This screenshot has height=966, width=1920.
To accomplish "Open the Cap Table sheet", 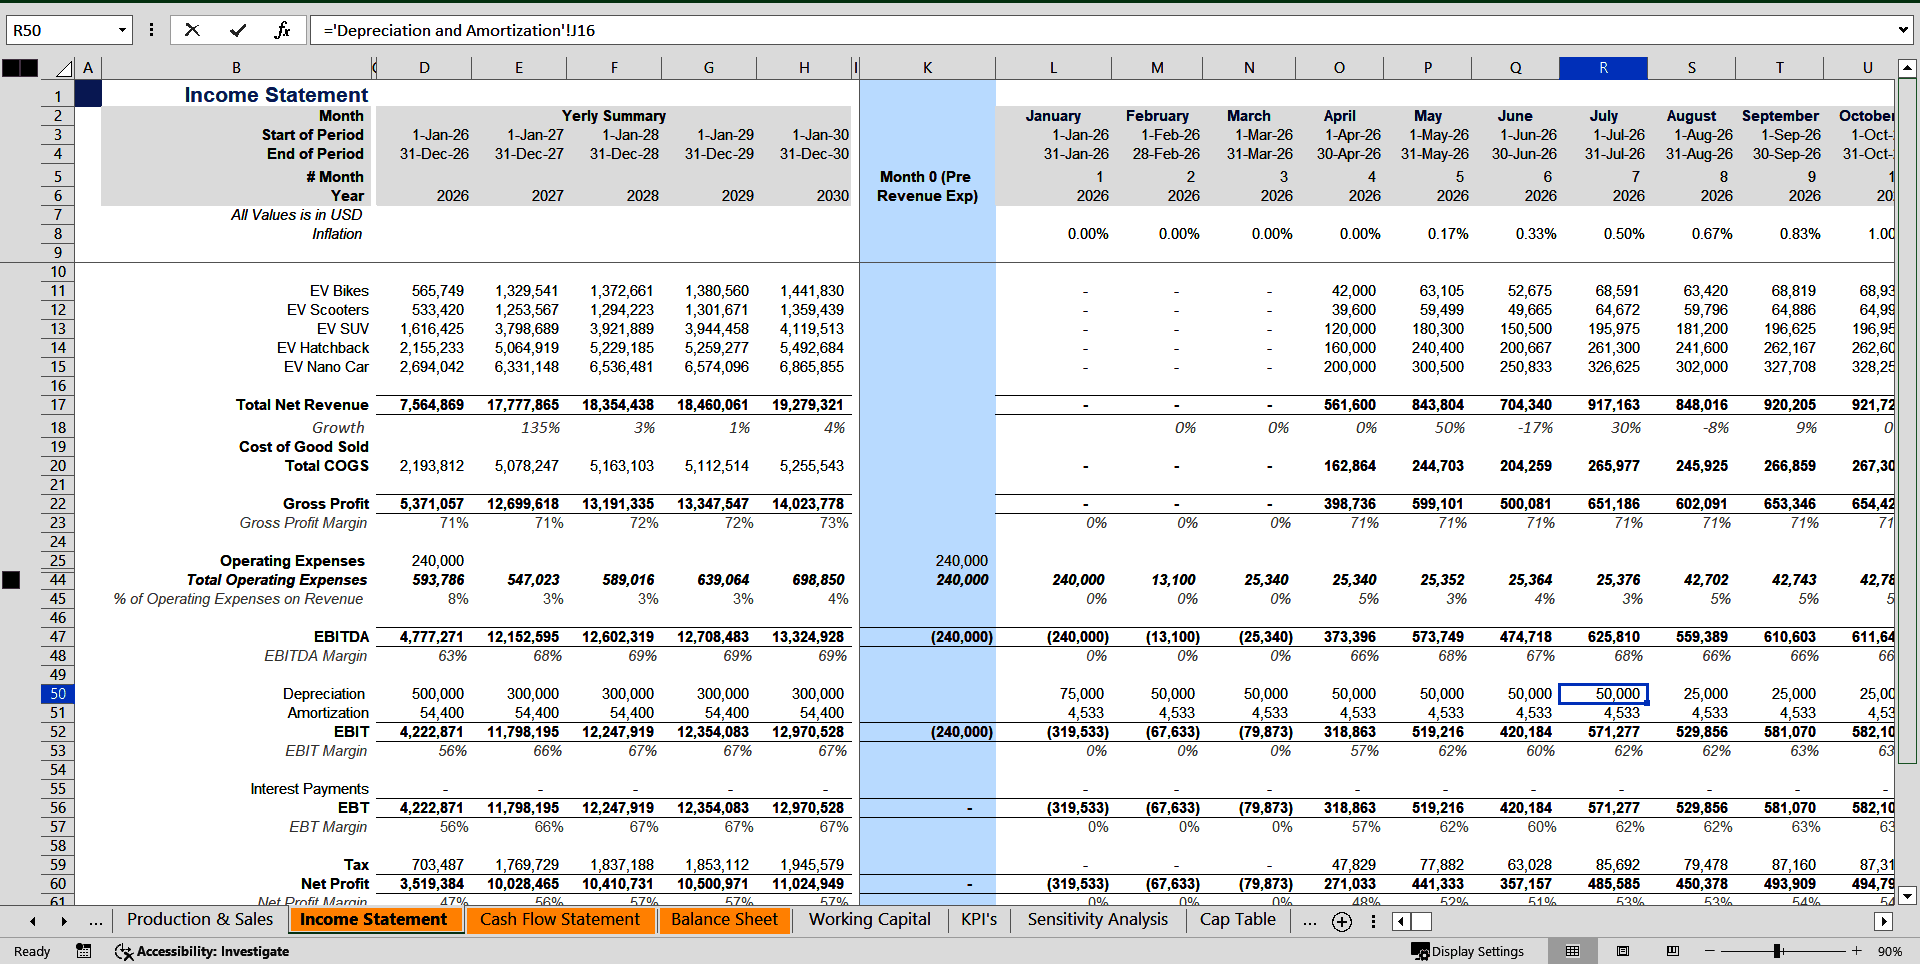I will coord(1238,920).
